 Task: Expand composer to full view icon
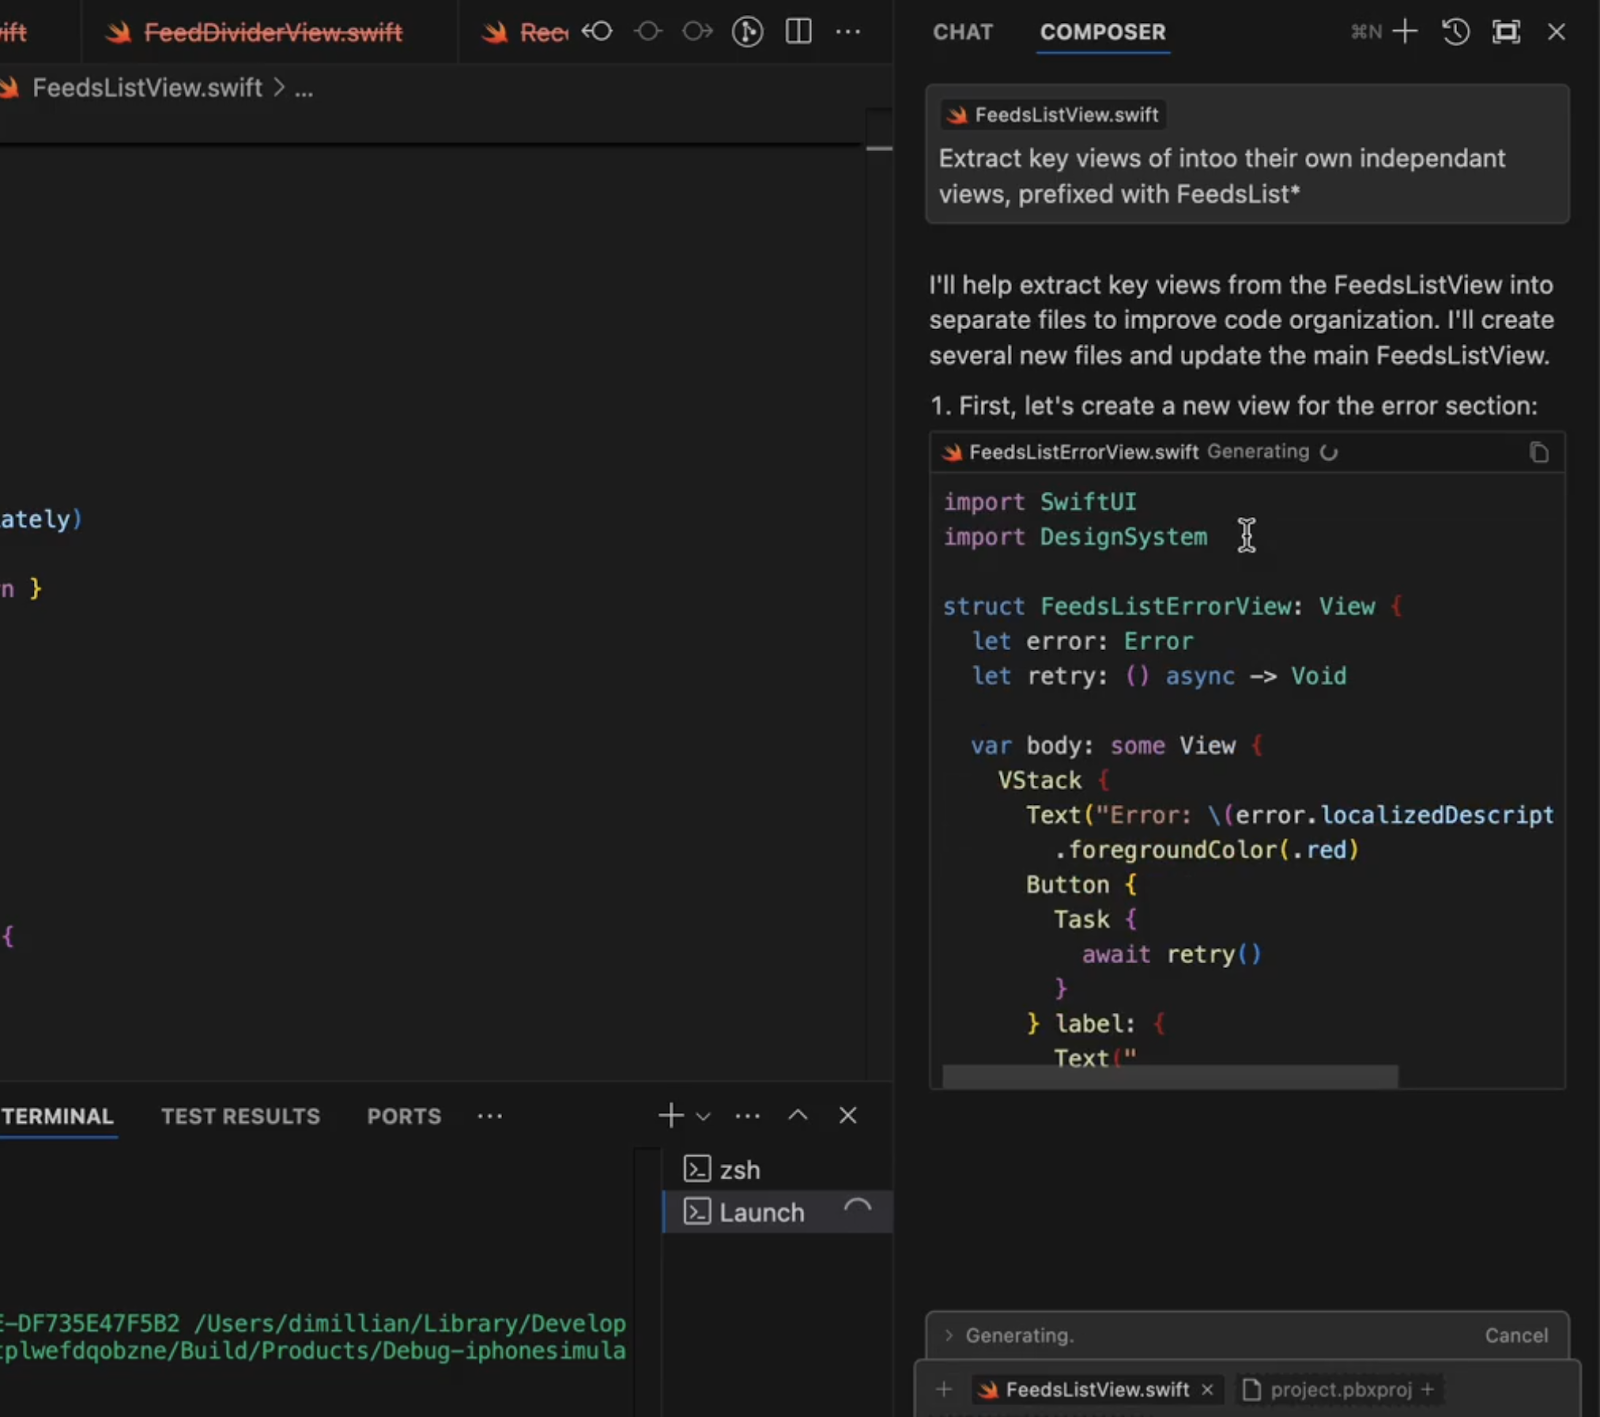click(x=1505, y=31)
